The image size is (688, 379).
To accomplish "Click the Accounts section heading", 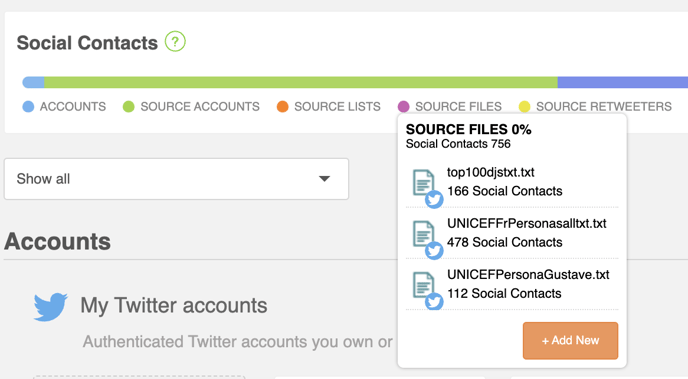I will pos(57,242).
